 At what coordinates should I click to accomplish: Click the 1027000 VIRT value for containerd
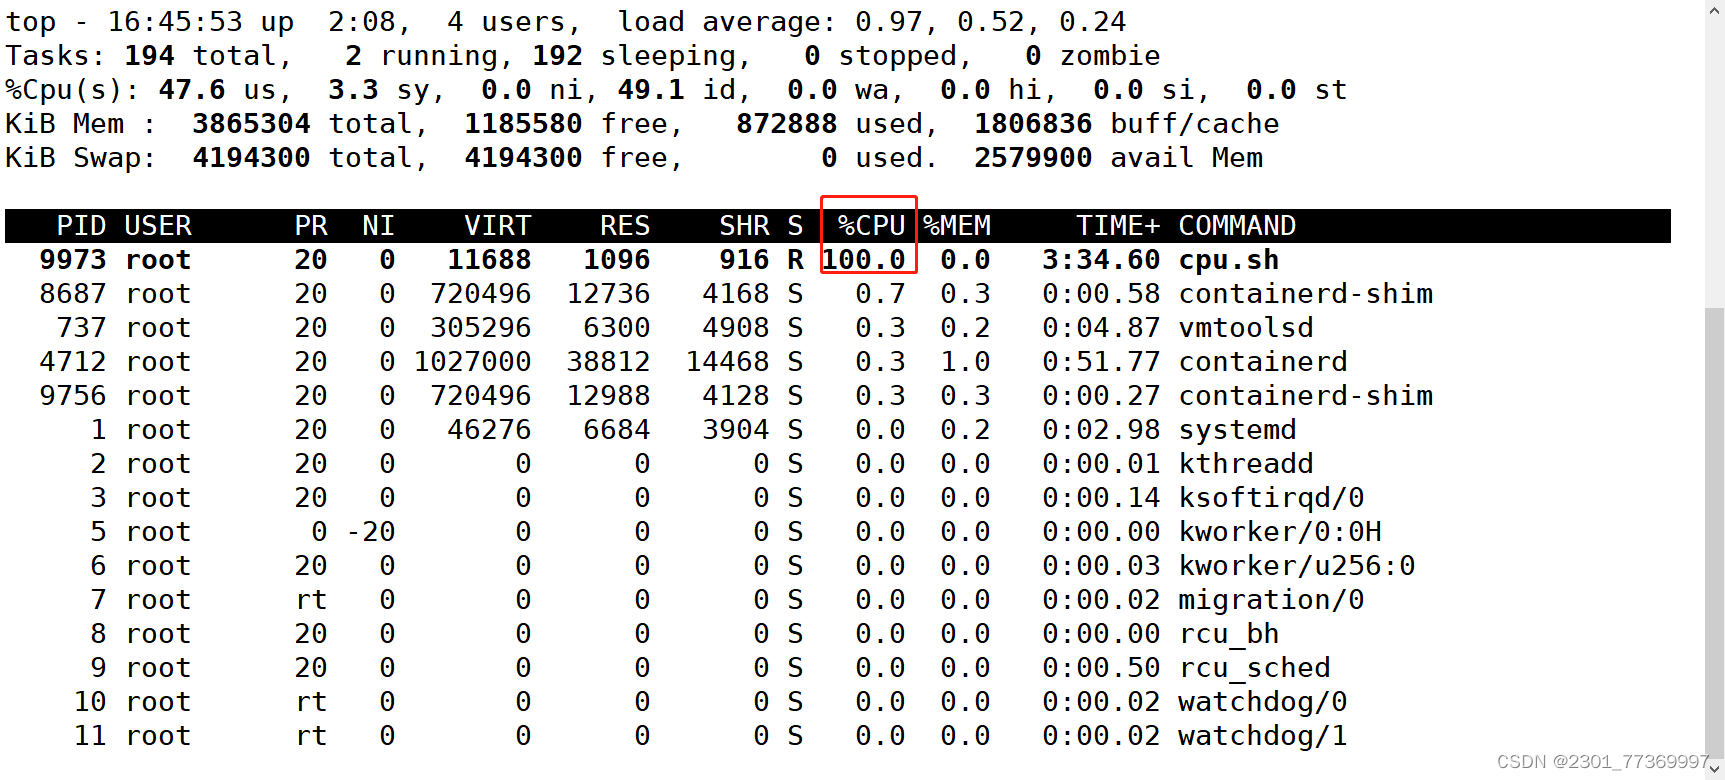pos(472,362)
